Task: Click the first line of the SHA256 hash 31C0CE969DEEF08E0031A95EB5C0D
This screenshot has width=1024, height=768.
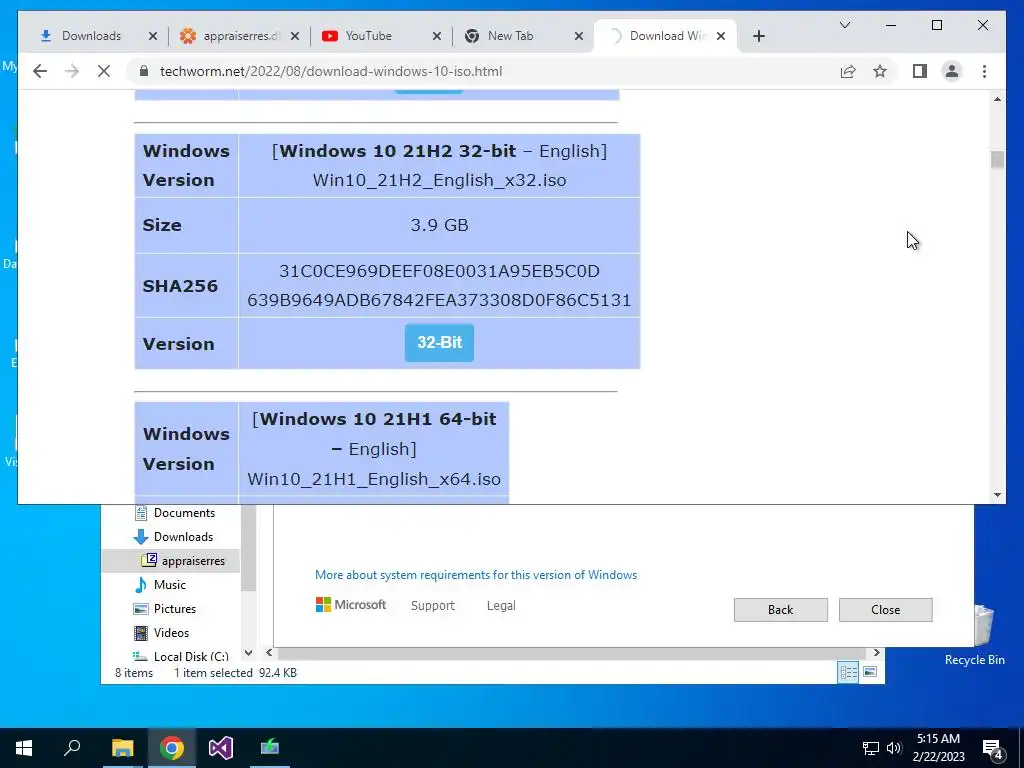Action: (x=439, y=270)
